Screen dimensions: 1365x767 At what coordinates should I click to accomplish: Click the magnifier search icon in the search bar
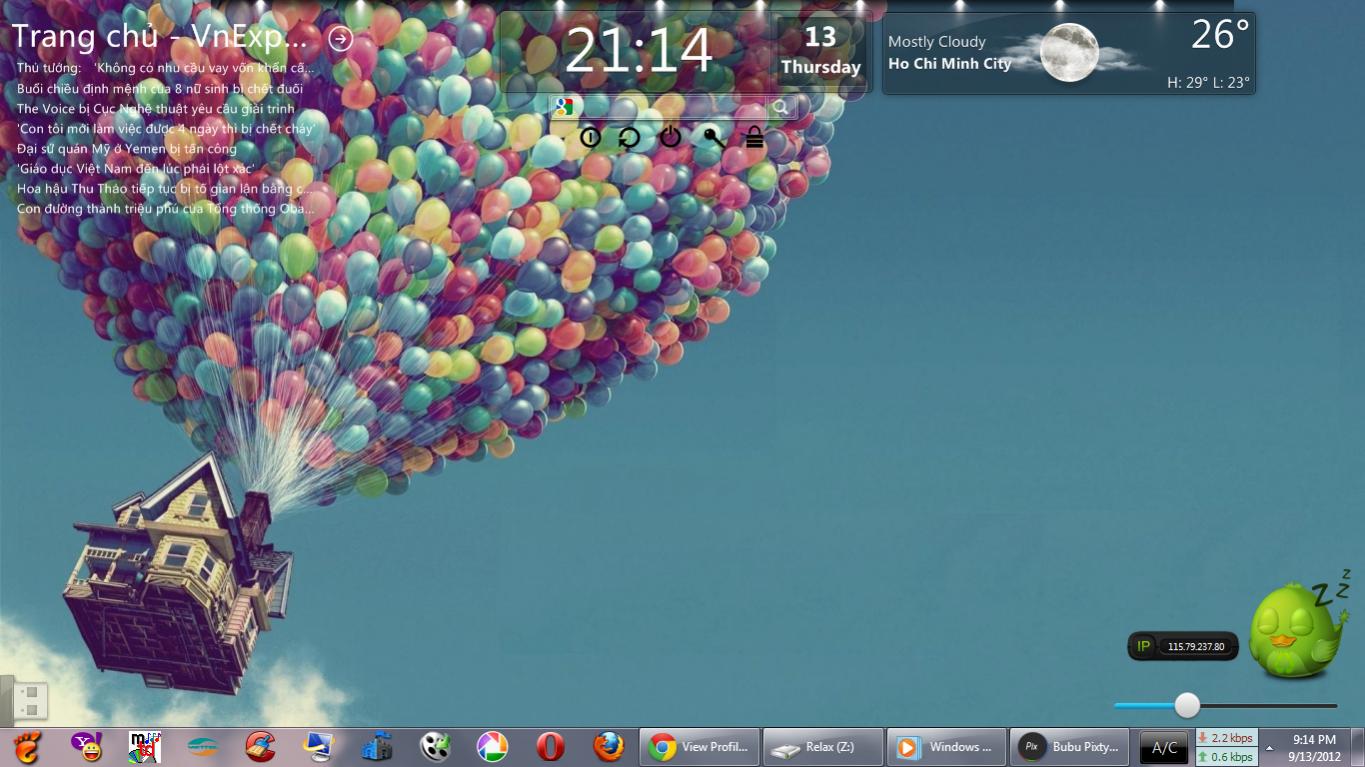780,107
